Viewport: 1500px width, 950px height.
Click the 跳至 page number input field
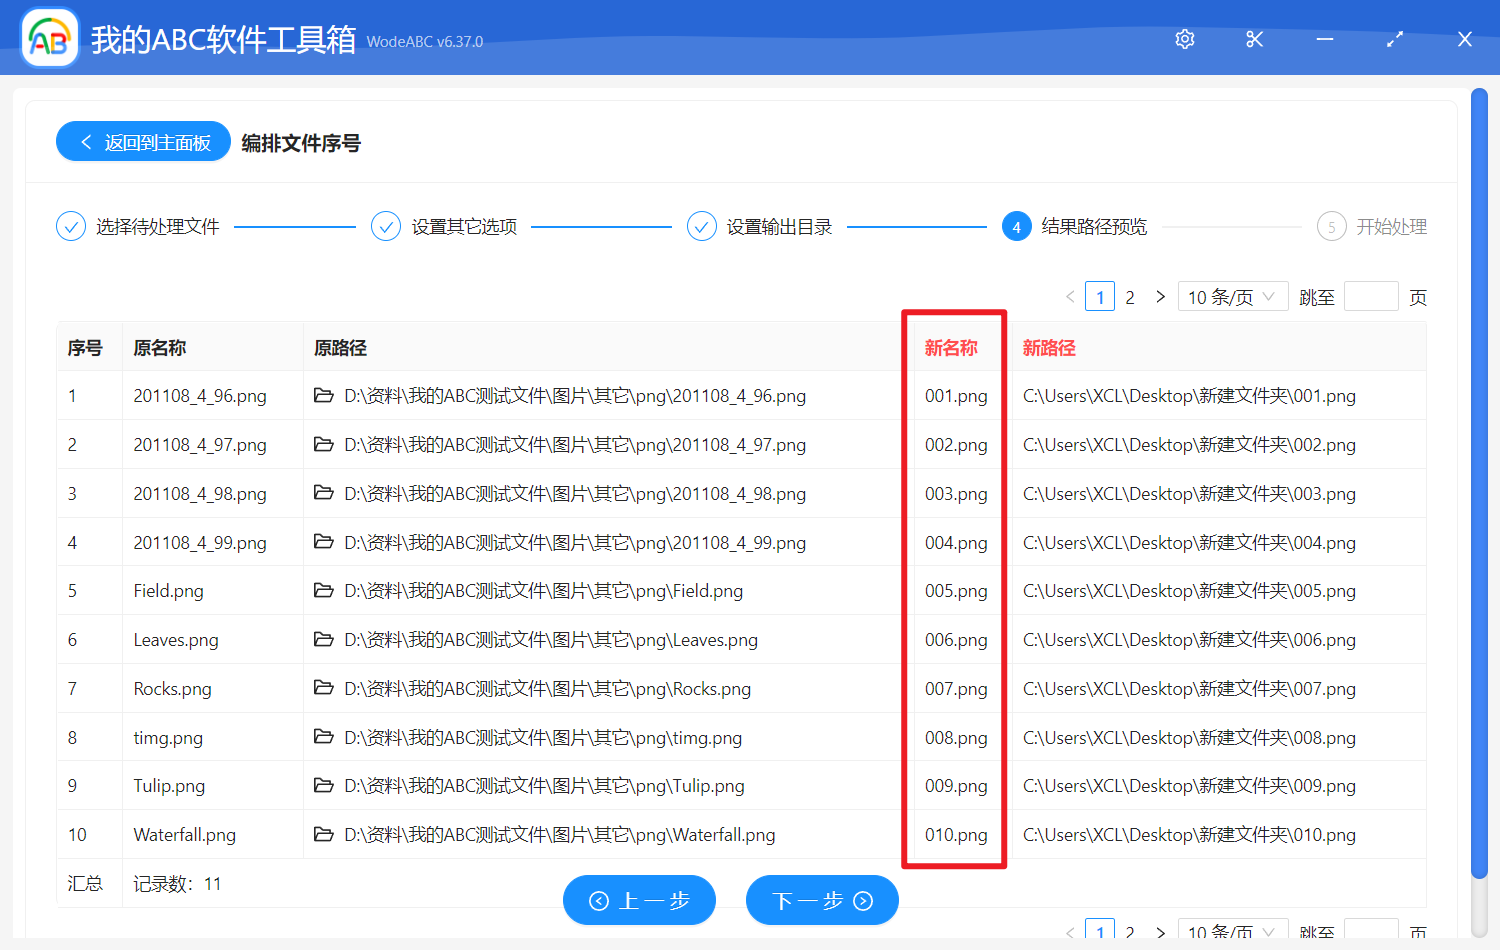1371,296
